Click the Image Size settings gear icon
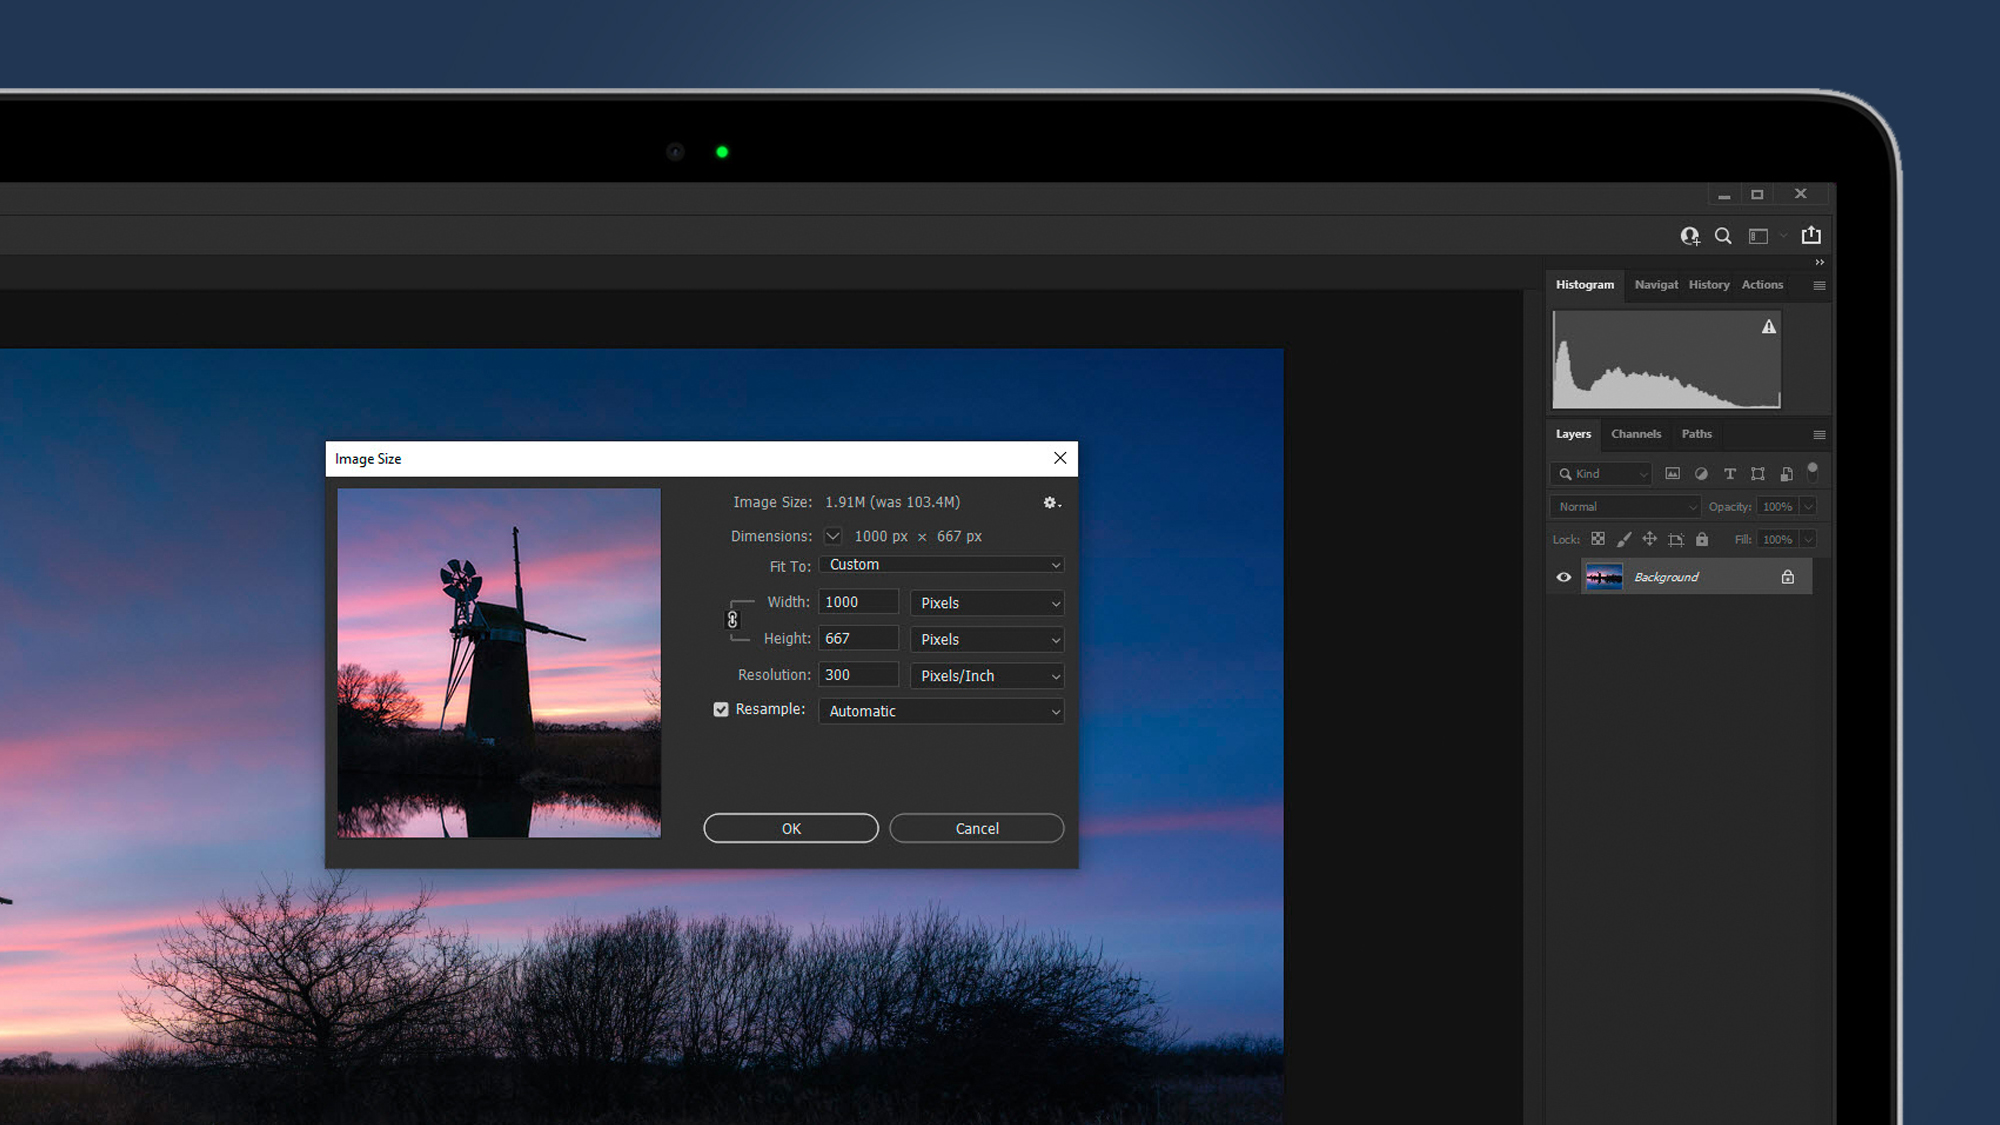The image size is (2000, 1125). click(1049, 503)
